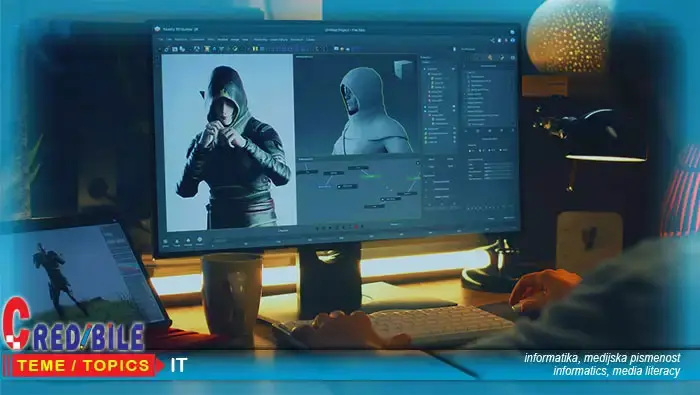
Task: Click the pencil icon in the right panel header
Action: coord(502,58)
